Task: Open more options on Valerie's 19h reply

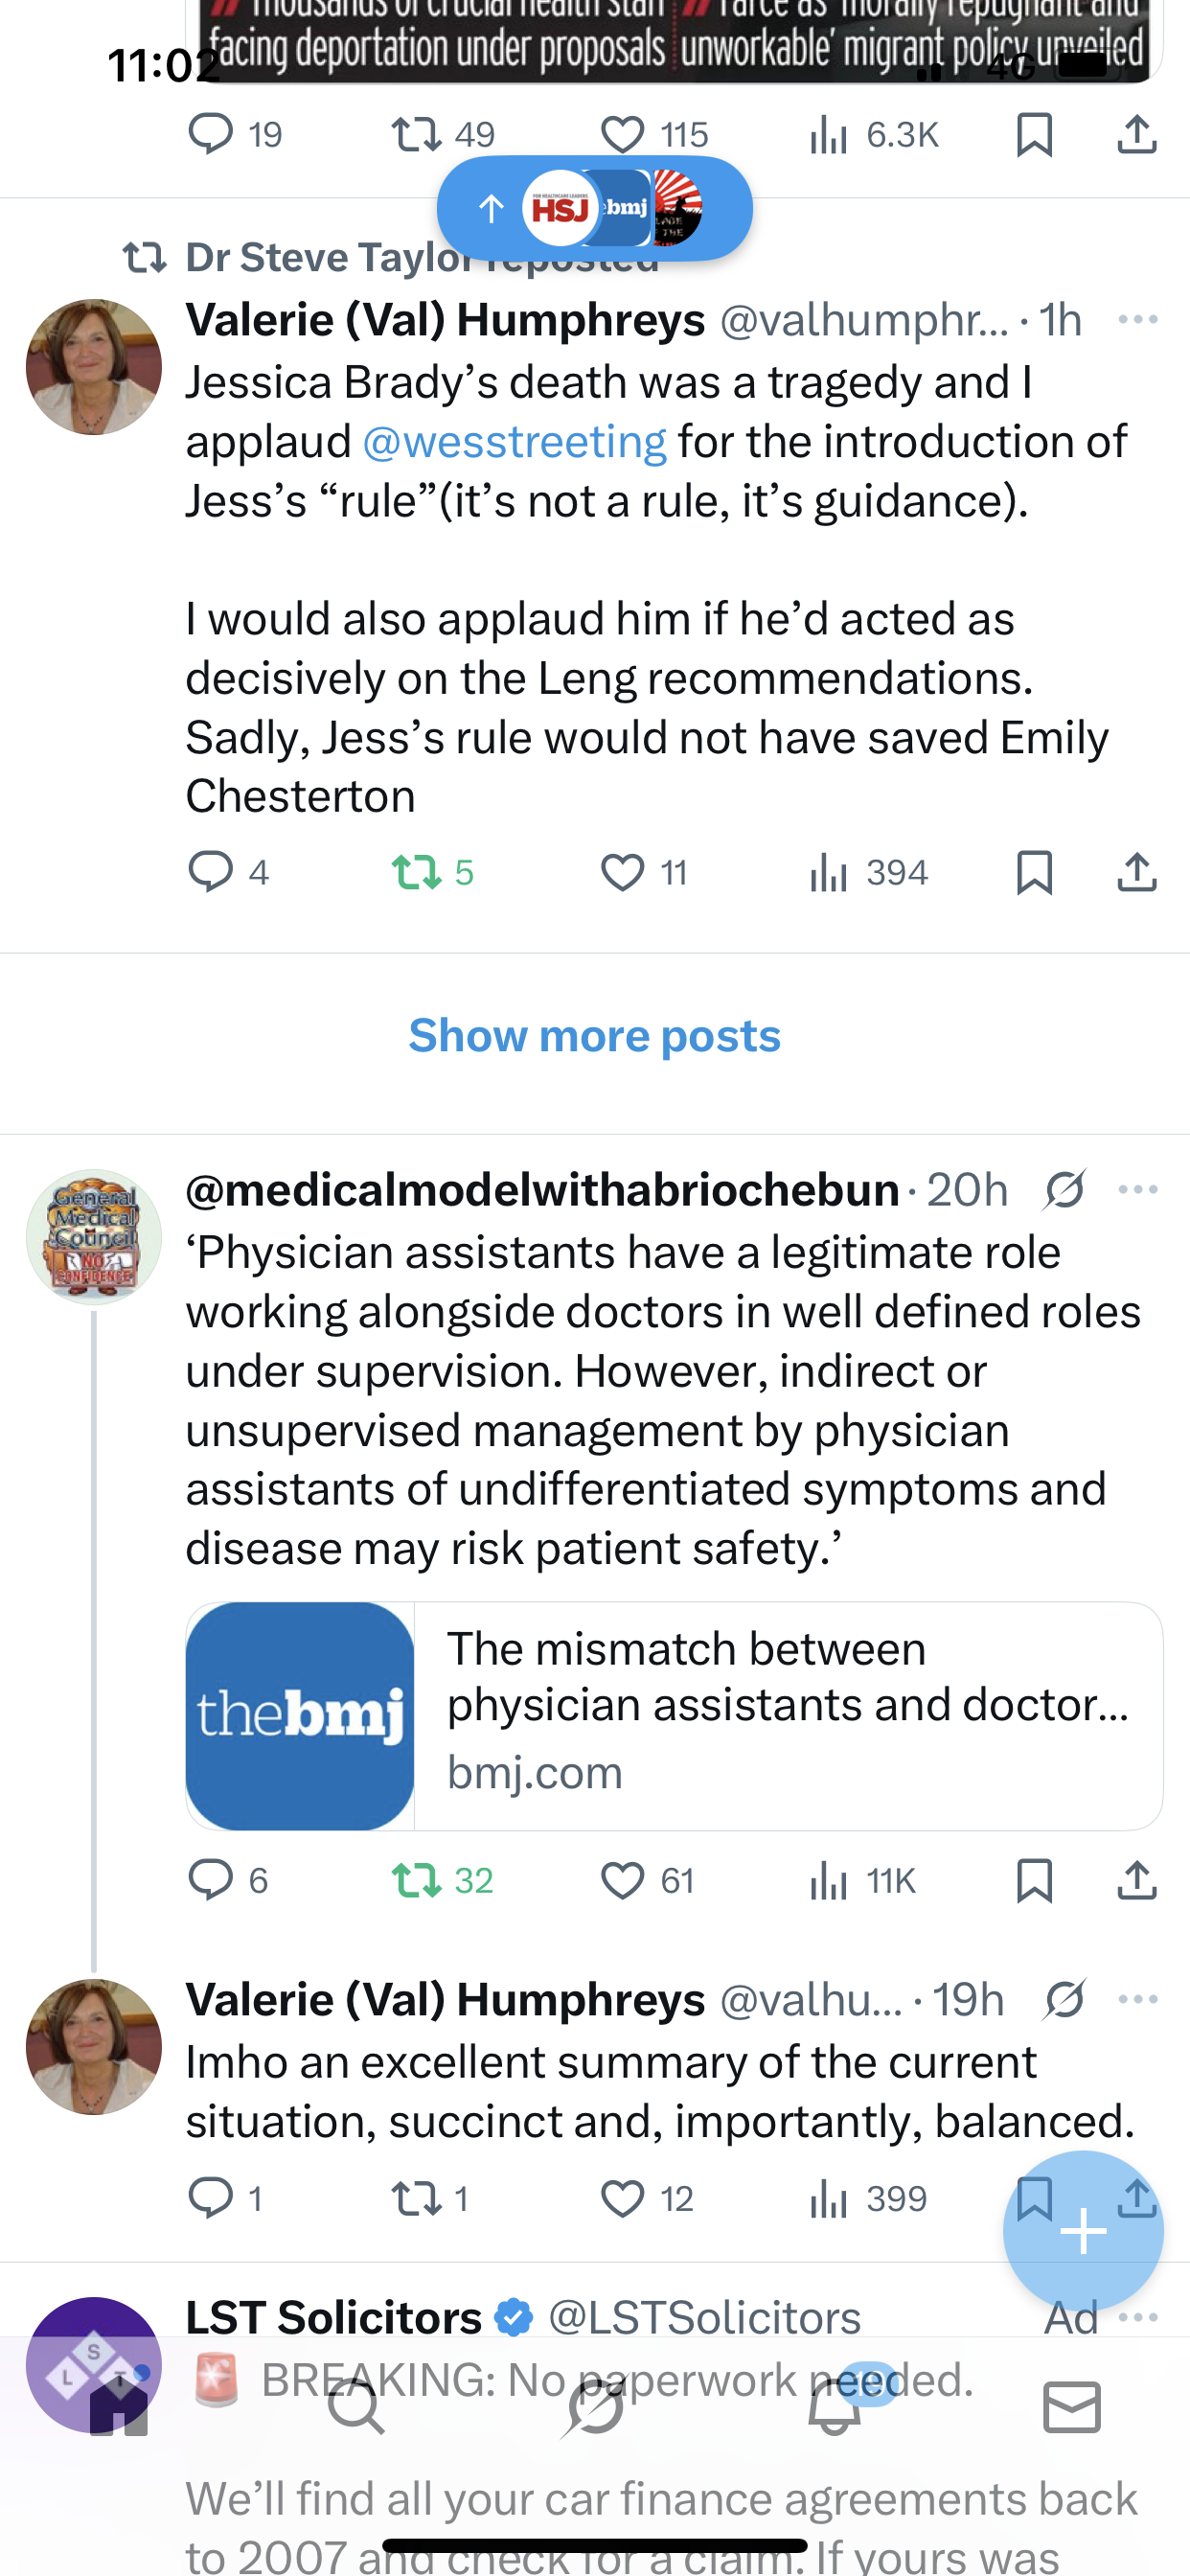Action: pos(1137,1999)
